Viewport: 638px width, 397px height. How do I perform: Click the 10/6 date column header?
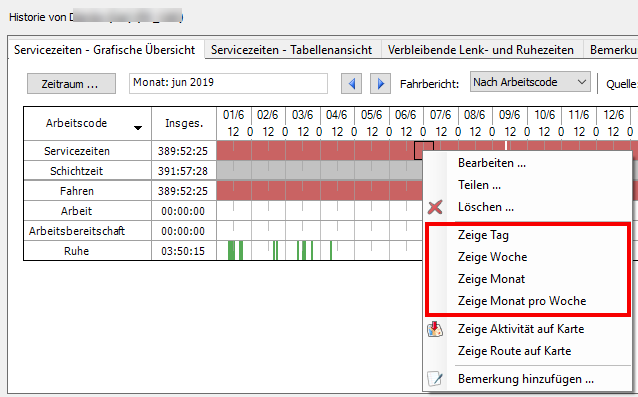544,116
